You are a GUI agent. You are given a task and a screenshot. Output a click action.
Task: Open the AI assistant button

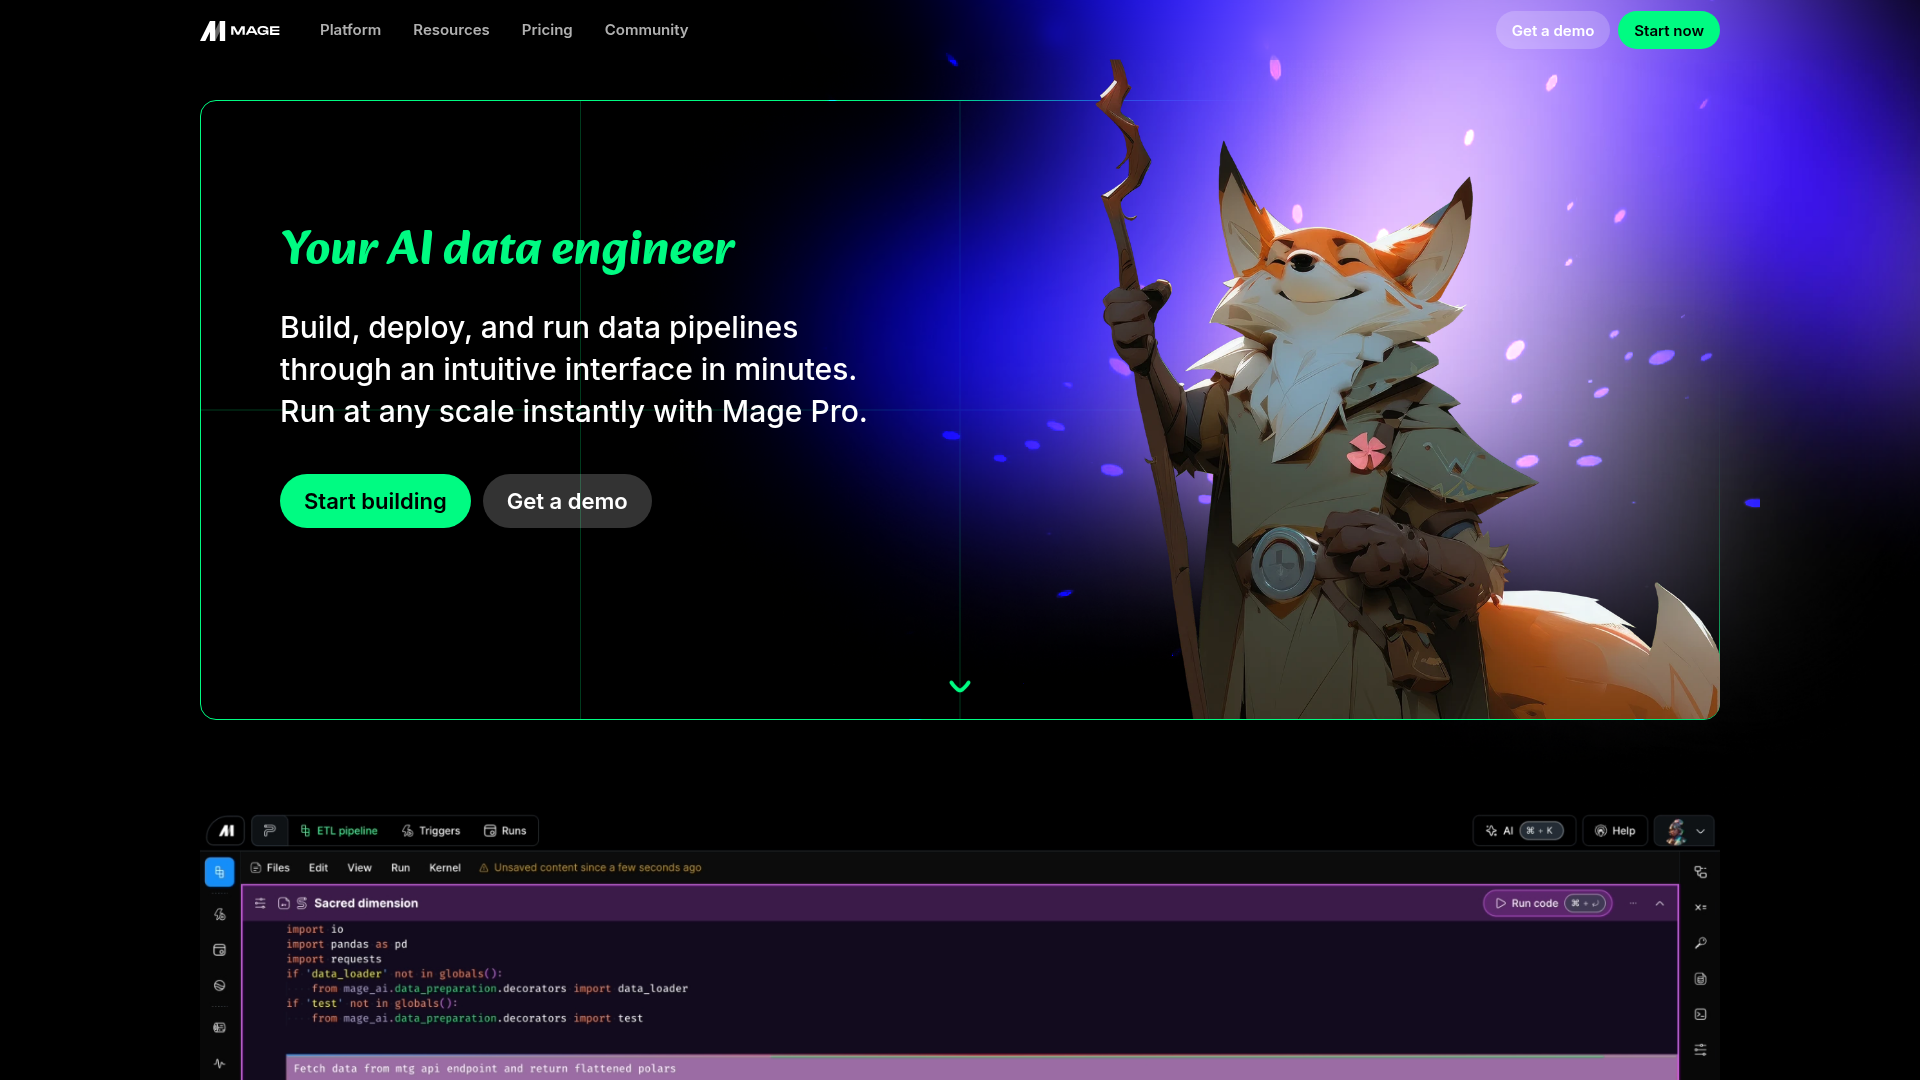tap(1523, 831)
